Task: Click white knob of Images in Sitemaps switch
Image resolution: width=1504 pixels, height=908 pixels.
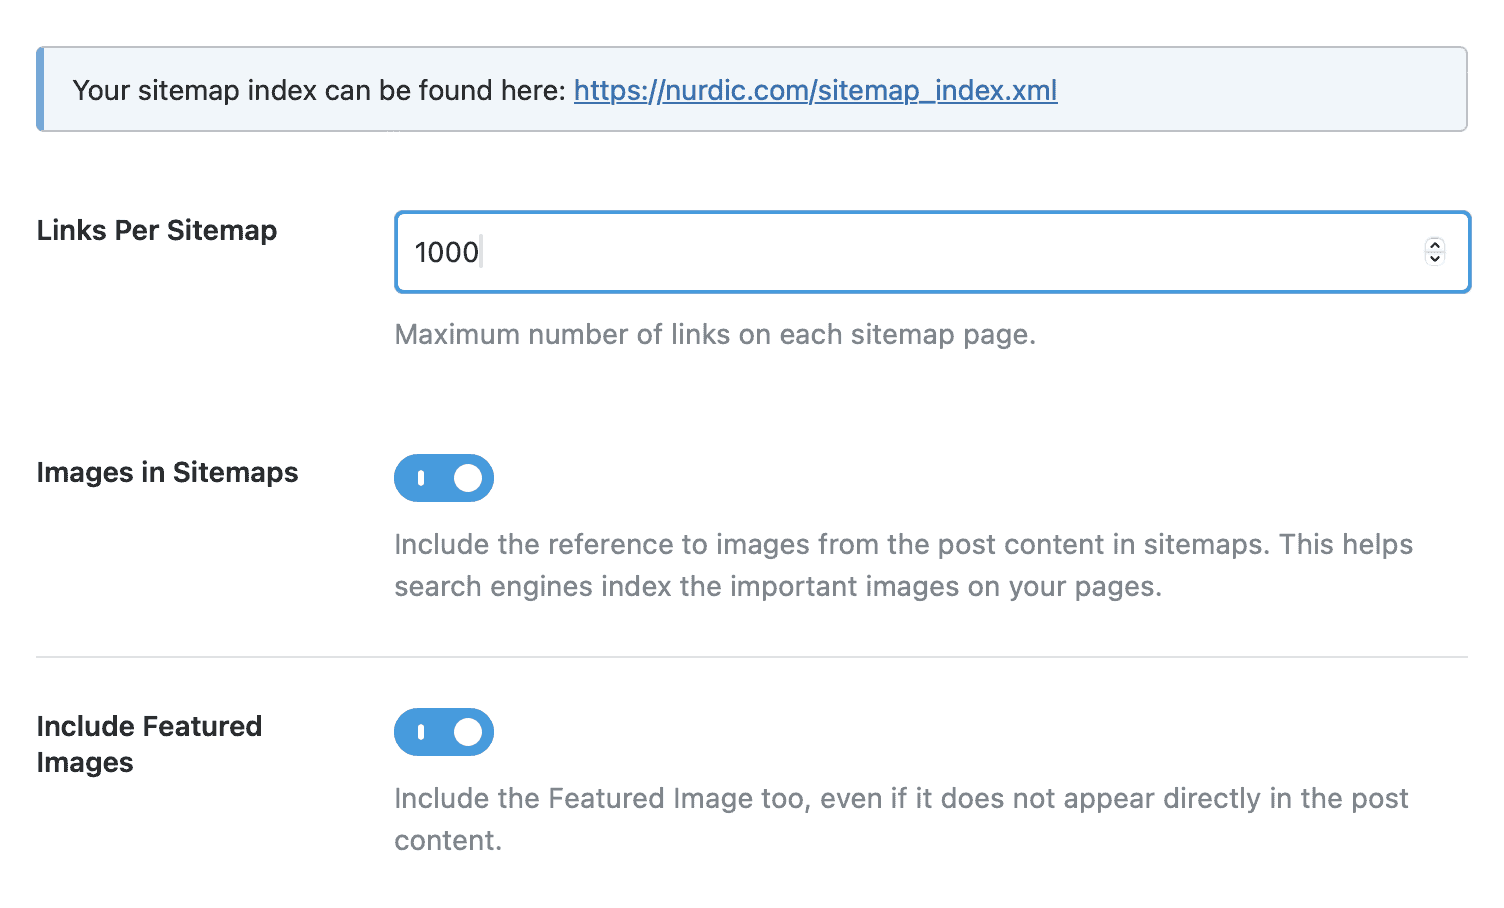Action: point(467,478)
